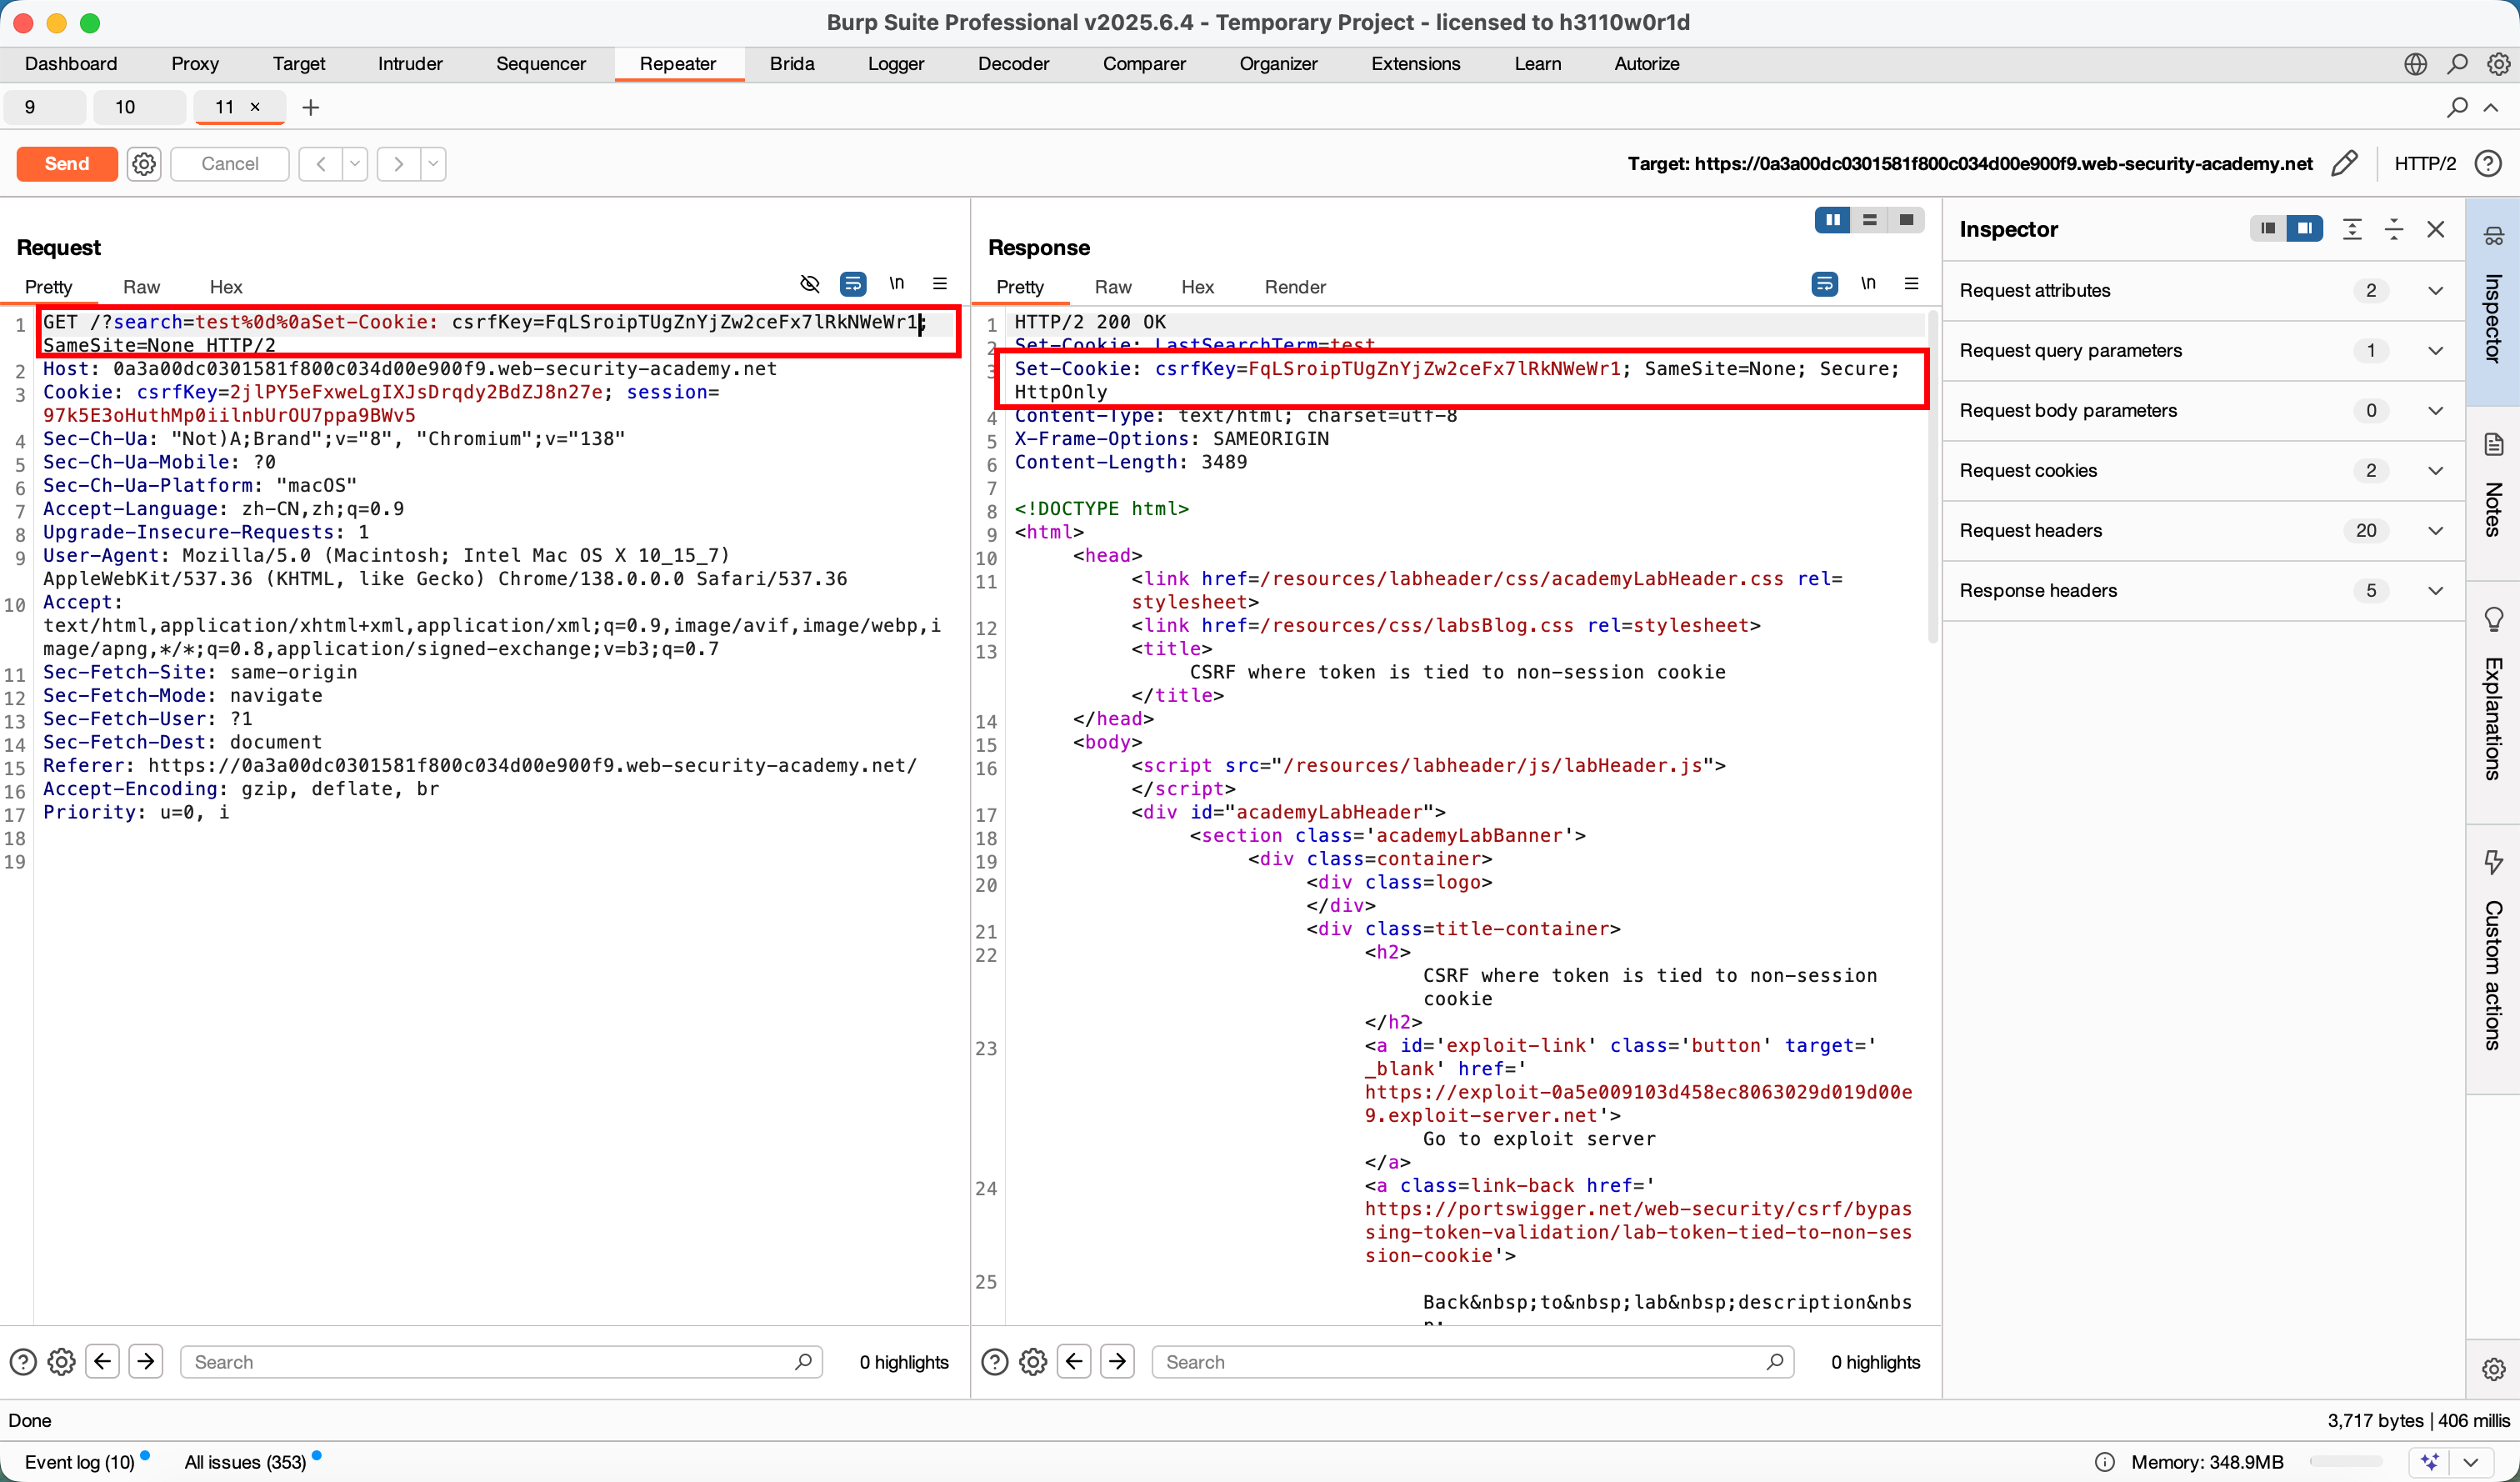This screenshot has width=2520, height=1482.
Task: Collapse all Inspector sections icon
Action: click(x=2394, y=229)
